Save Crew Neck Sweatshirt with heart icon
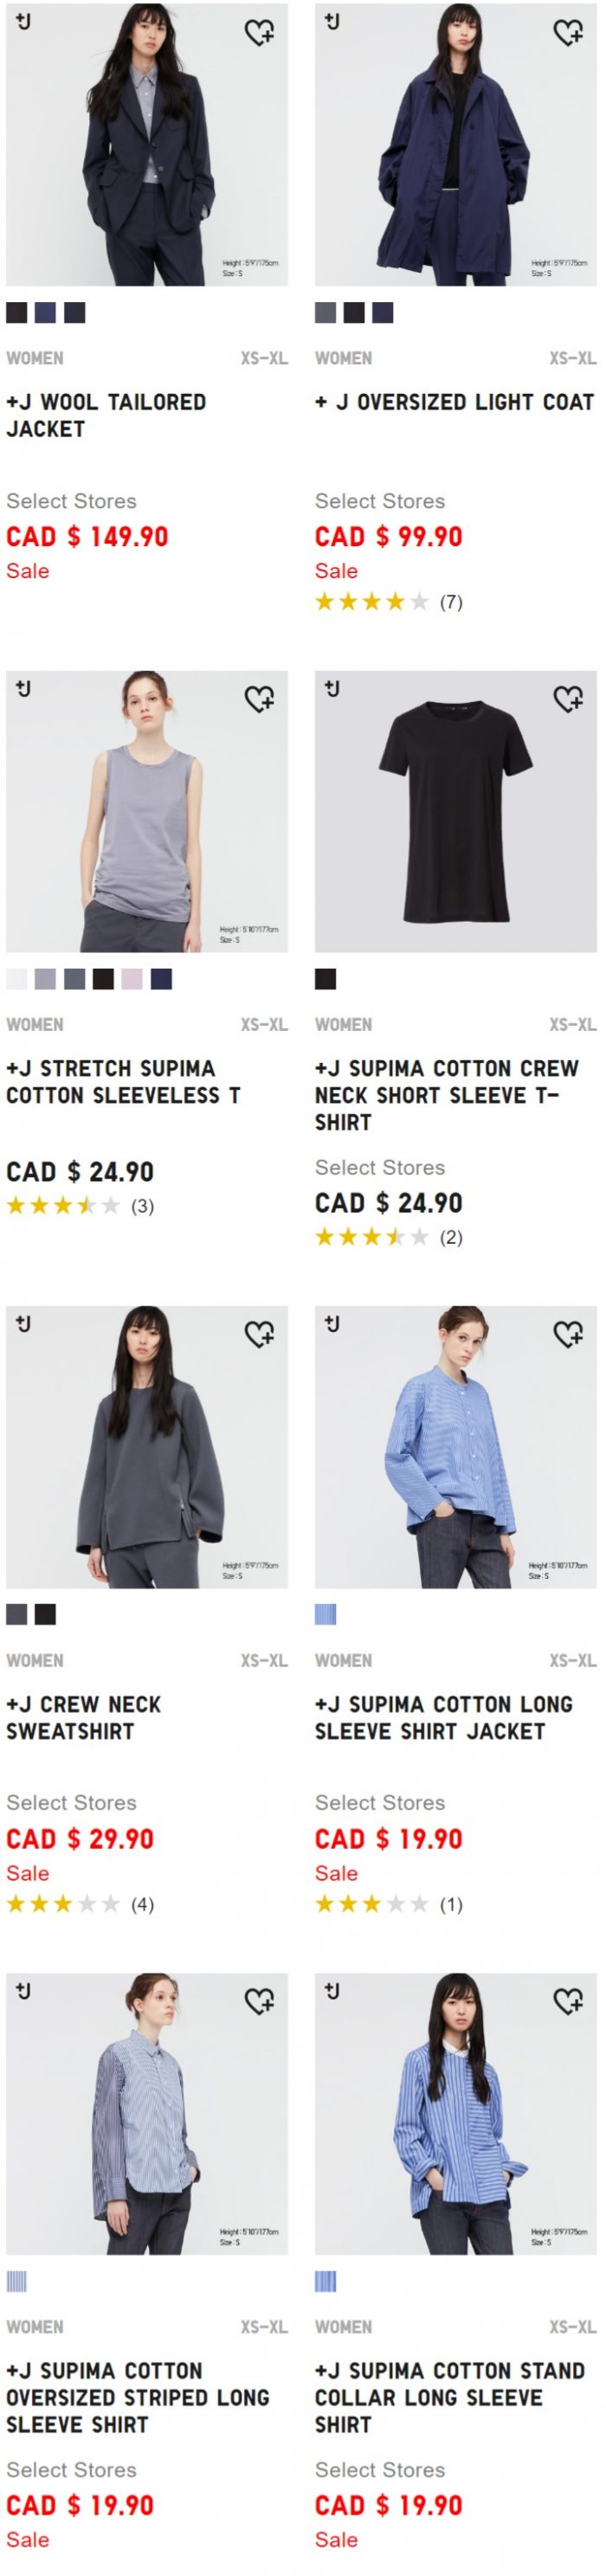606x2576 pixels. 260,1334
